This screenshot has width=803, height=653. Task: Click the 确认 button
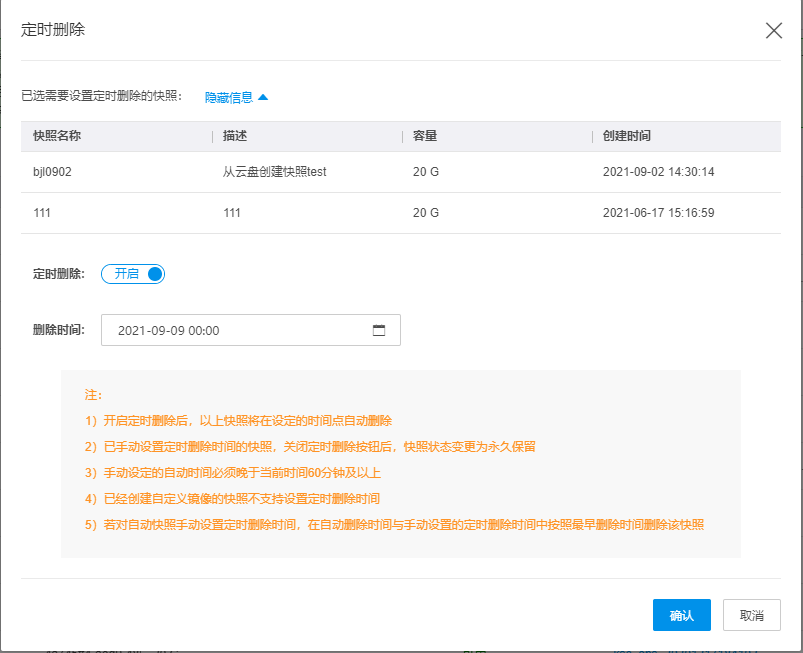pos(682,615)
